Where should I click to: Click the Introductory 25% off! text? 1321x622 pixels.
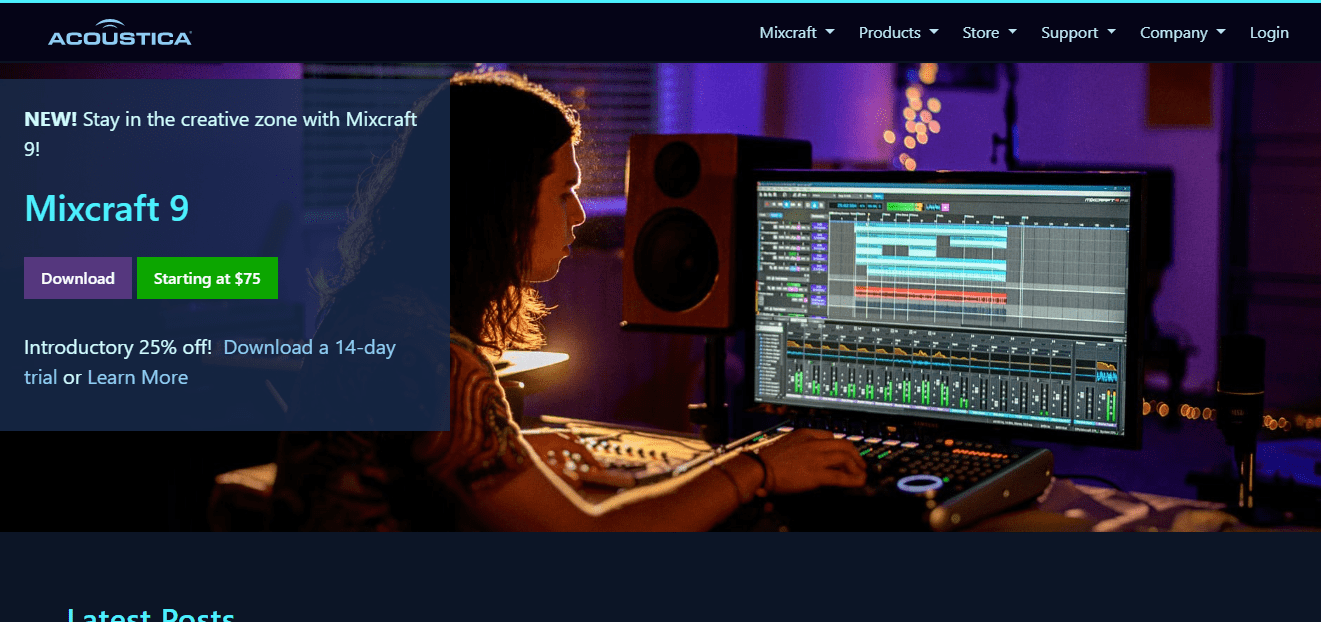[118, 347]
